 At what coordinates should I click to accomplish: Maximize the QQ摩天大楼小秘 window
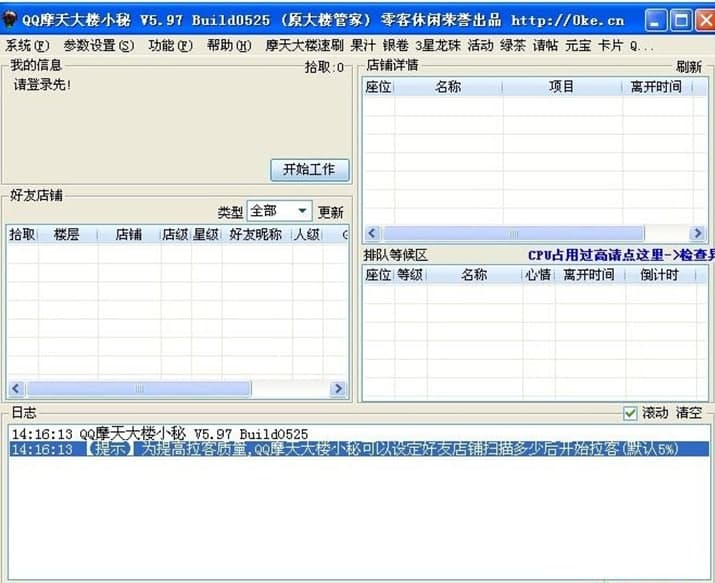681,21
